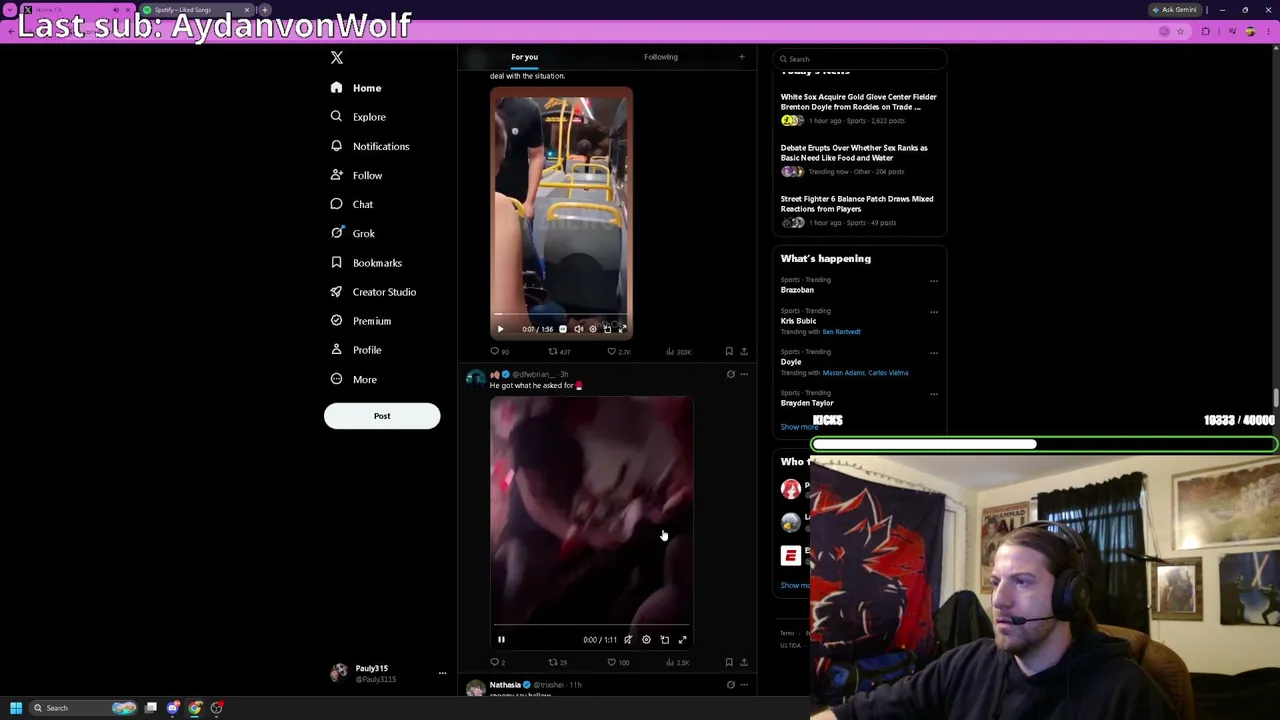Switch to the Following tab
Screen dimensions: 1280x720
(x=661, y=57)
